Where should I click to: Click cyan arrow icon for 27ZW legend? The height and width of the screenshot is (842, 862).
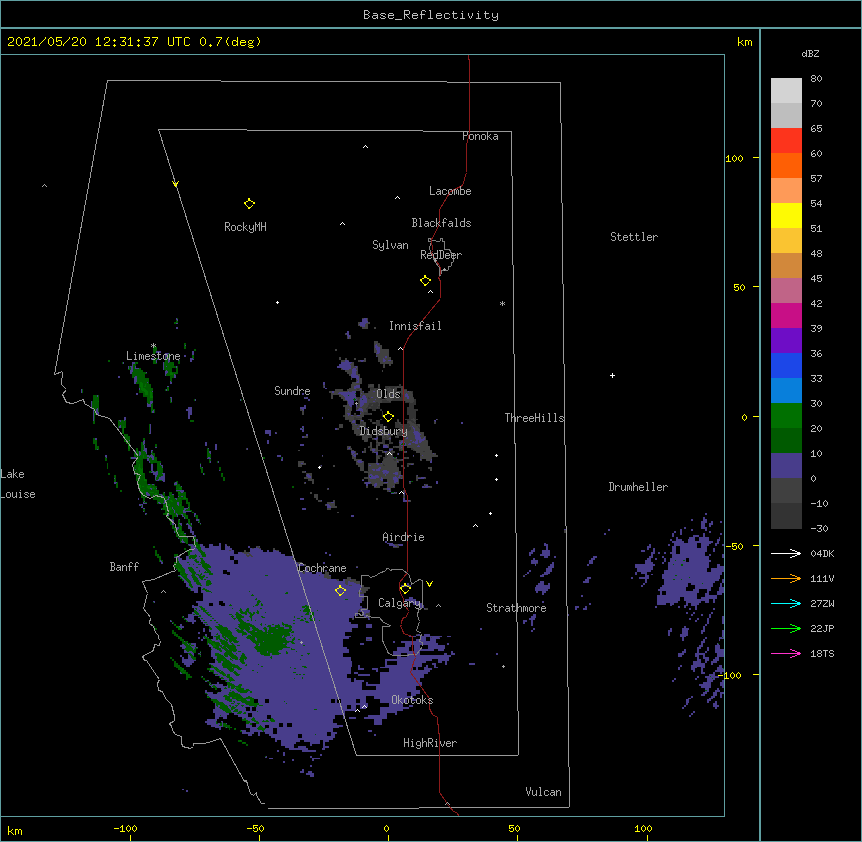tap(786, 603)
